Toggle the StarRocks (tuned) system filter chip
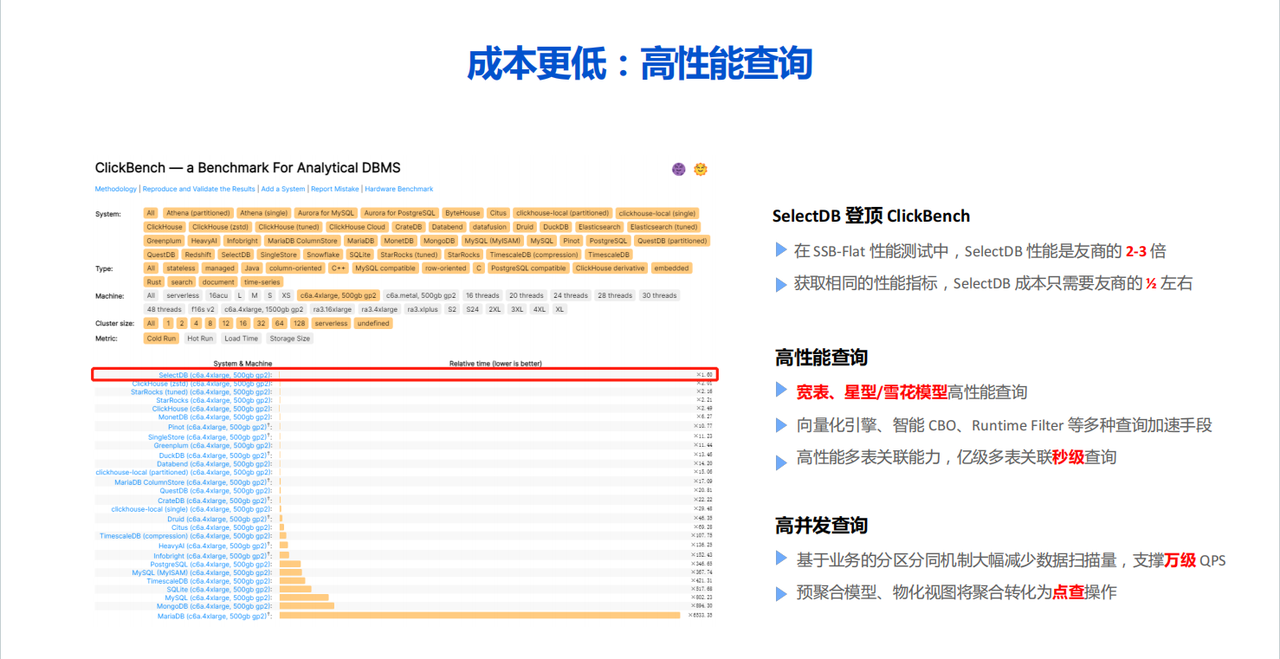The height and width of the screenshot is (659, 1280). [x=409, y=255]
